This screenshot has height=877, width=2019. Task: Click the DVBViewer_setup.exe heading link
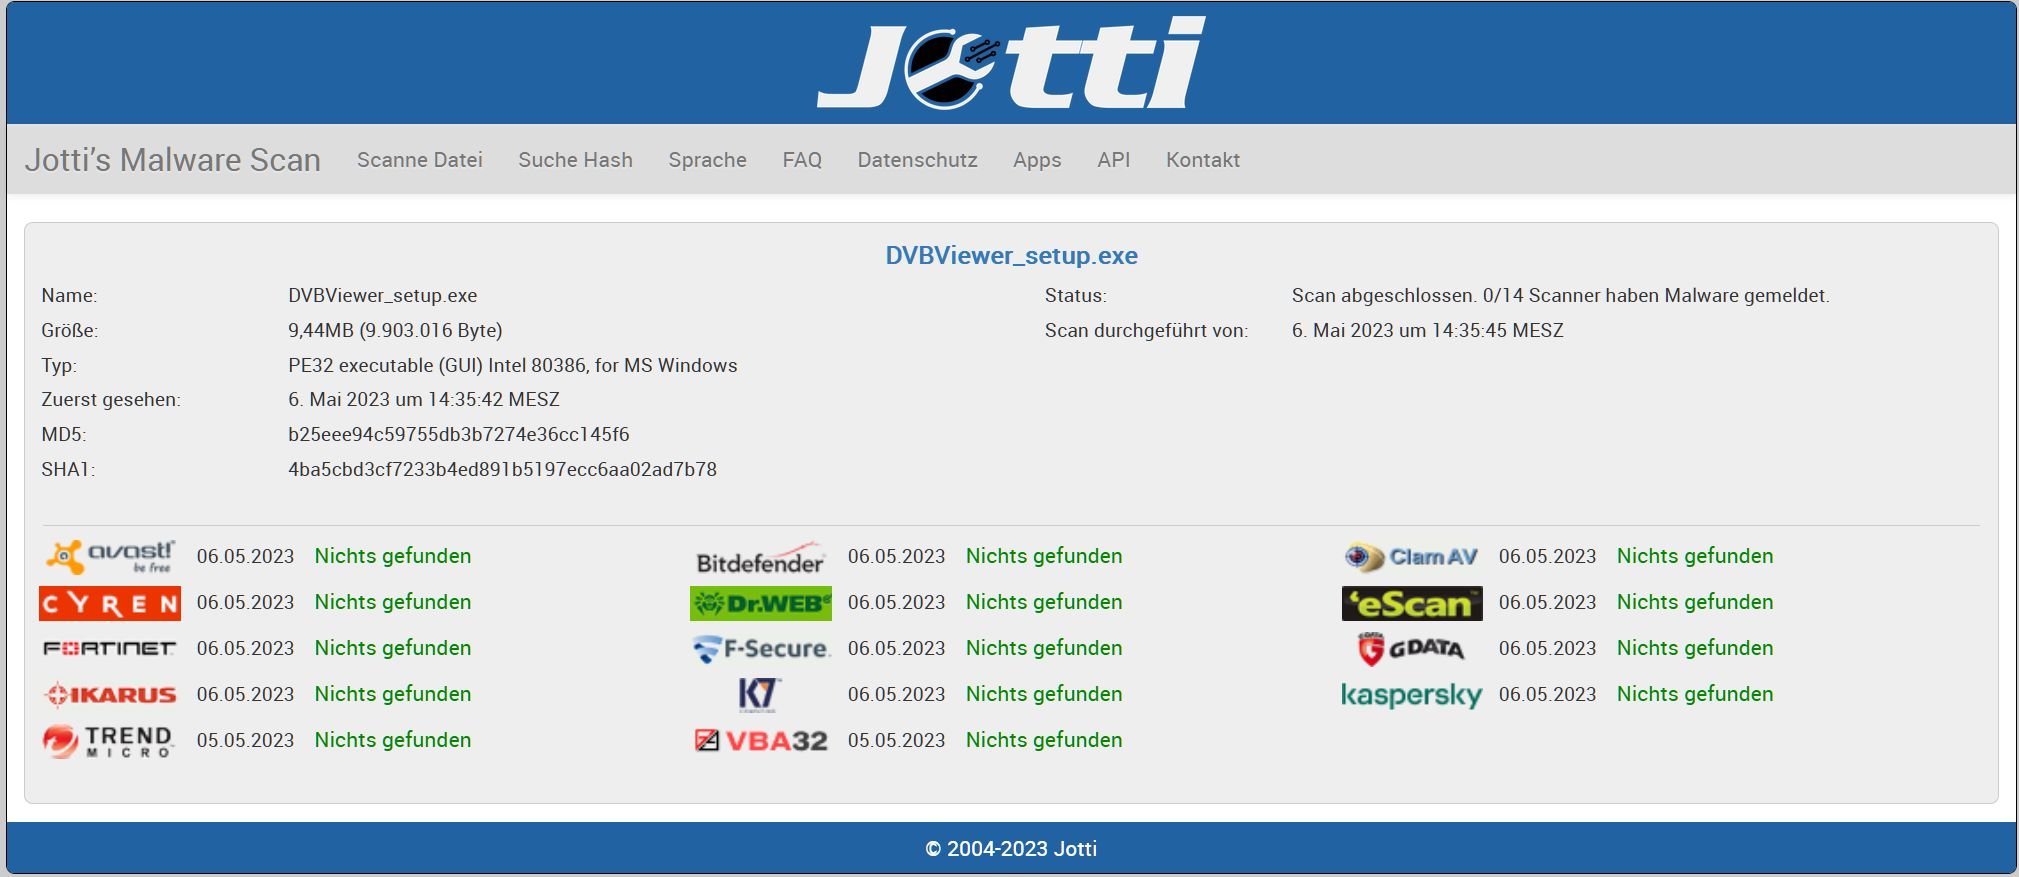[x=1011, y=256]
